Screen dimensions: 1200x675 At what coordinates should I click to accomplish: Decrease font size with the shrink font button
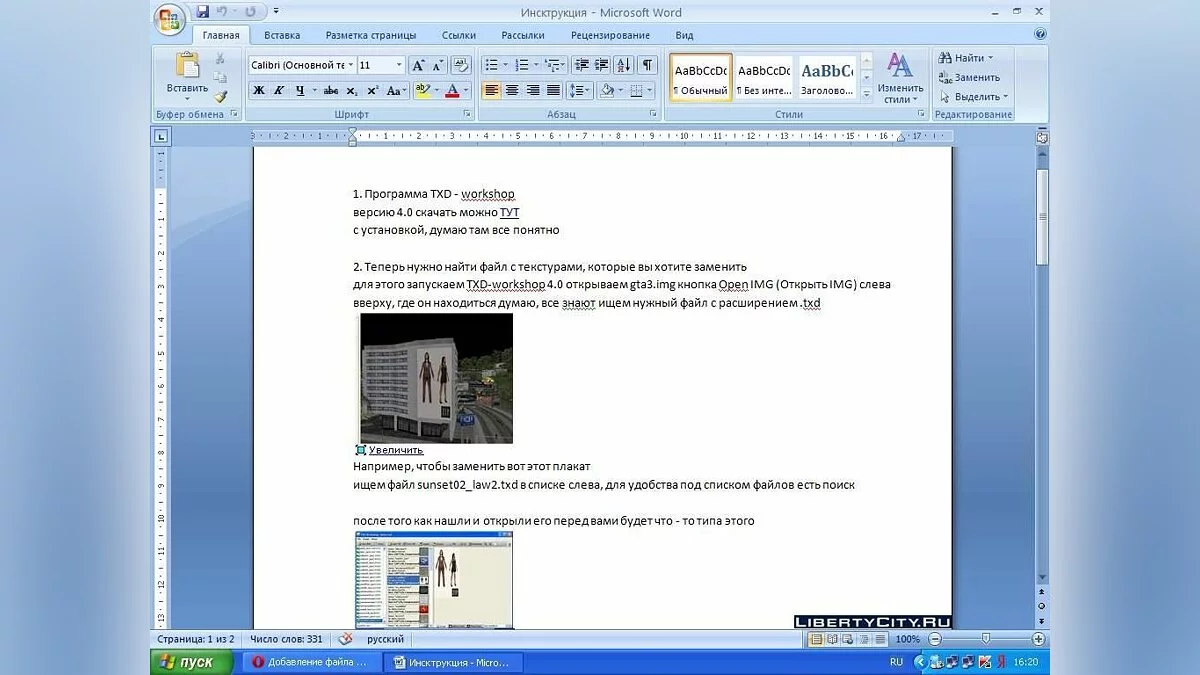click(x=438, y=65)
